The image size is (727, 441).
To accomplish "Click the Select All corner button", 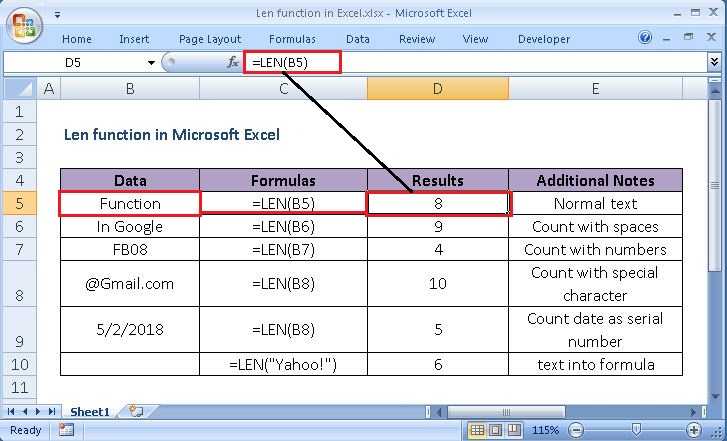I will click(x=19, y=89).
